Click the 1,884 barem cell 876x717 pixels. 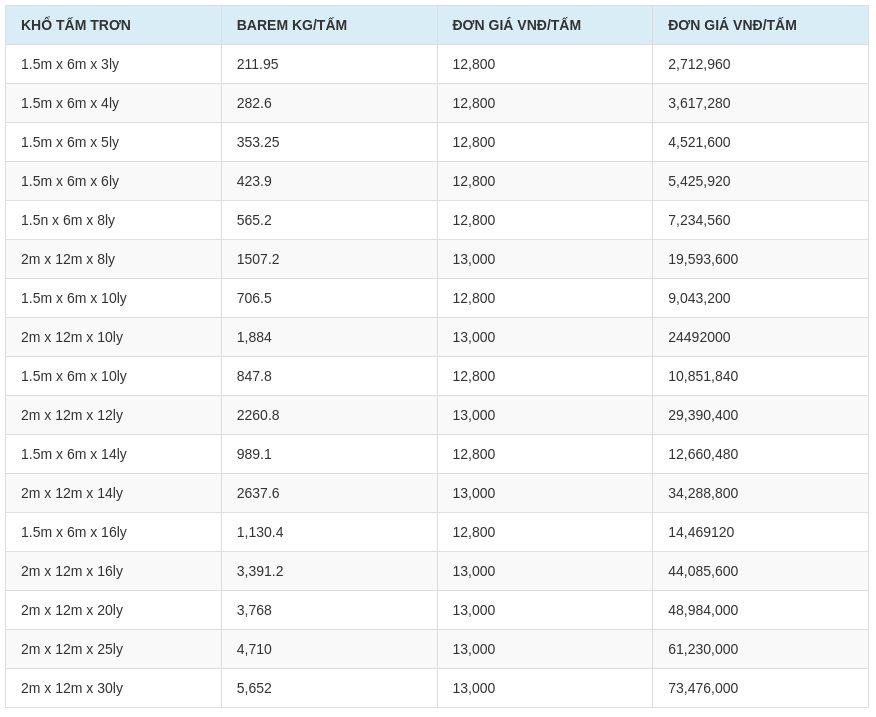point(254,337)
